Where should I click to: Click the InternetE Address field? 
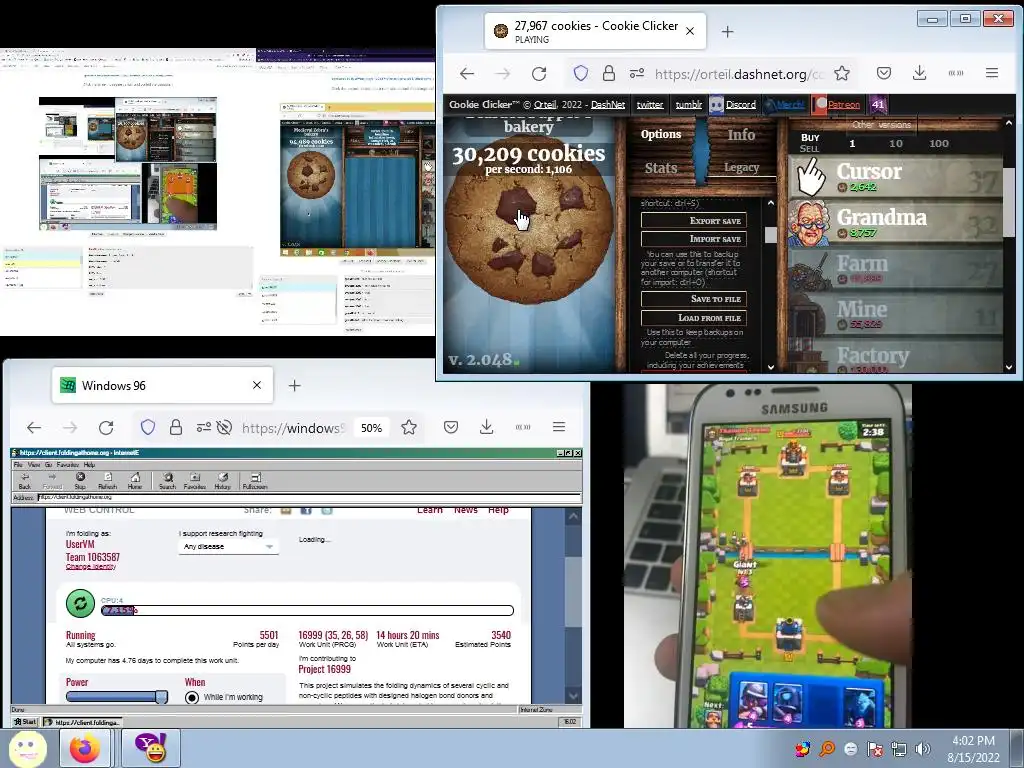pos(309,498)
